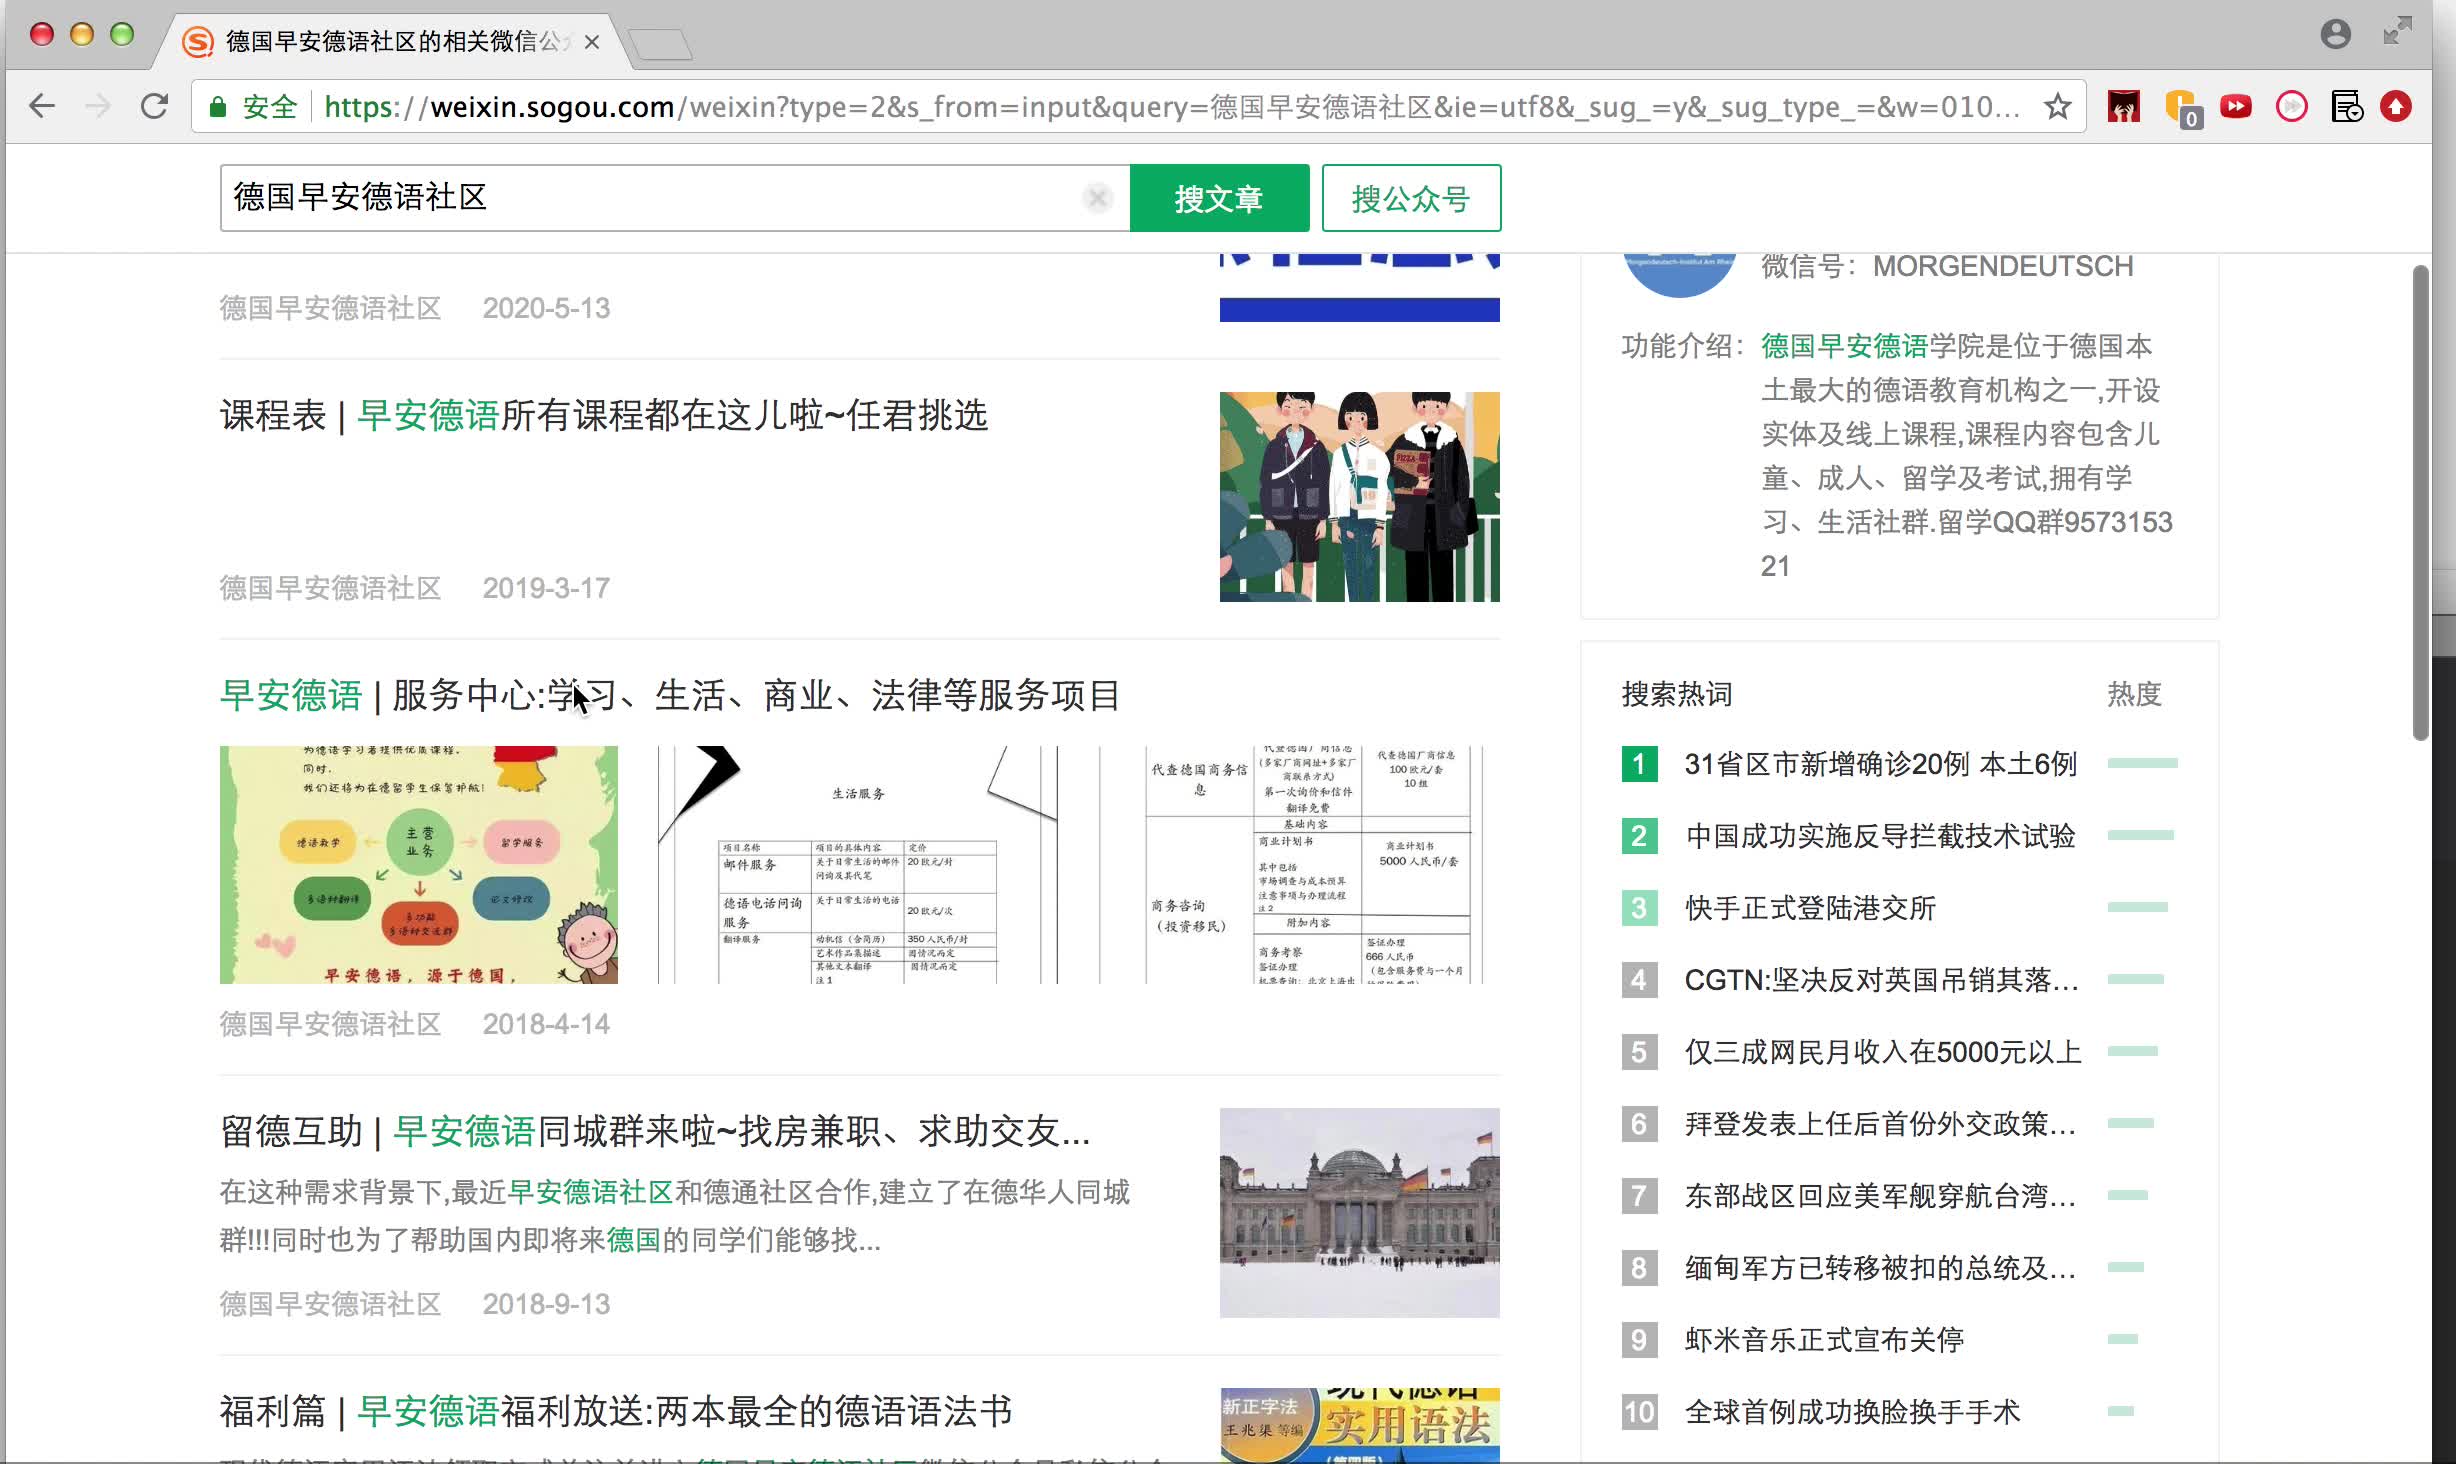Open a new browser tab

tap(662, 44)
